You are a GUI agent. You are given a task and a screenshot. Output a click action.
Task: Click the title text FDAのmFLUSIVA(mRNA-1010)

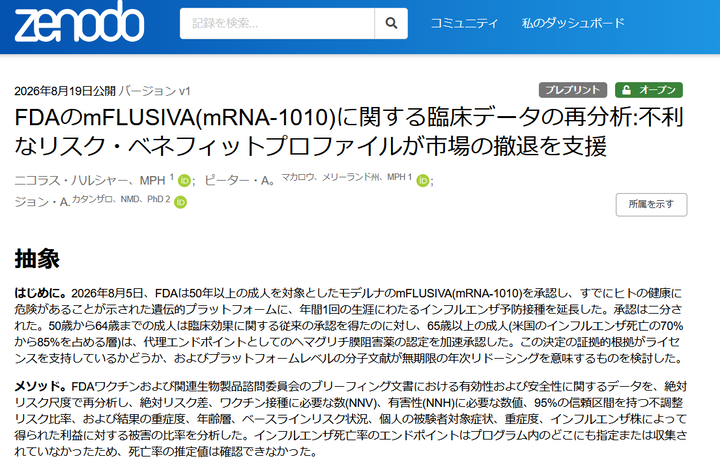point(175,118)
